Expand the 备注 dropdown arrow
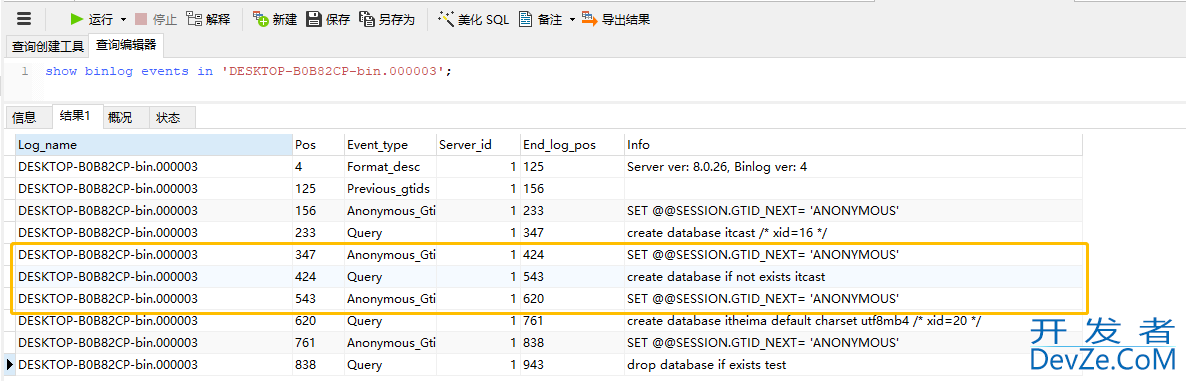The width and height of the screenshot is (1186, 381). tap(572, 20)
